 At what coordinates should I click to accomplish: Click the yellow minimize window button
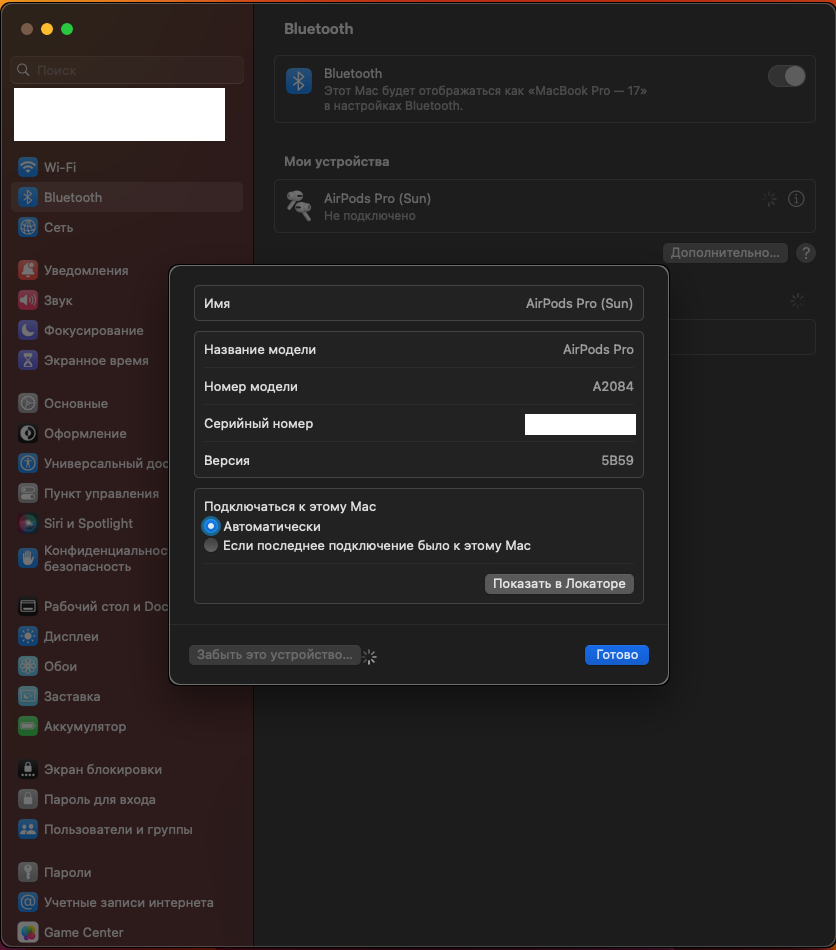47,28
